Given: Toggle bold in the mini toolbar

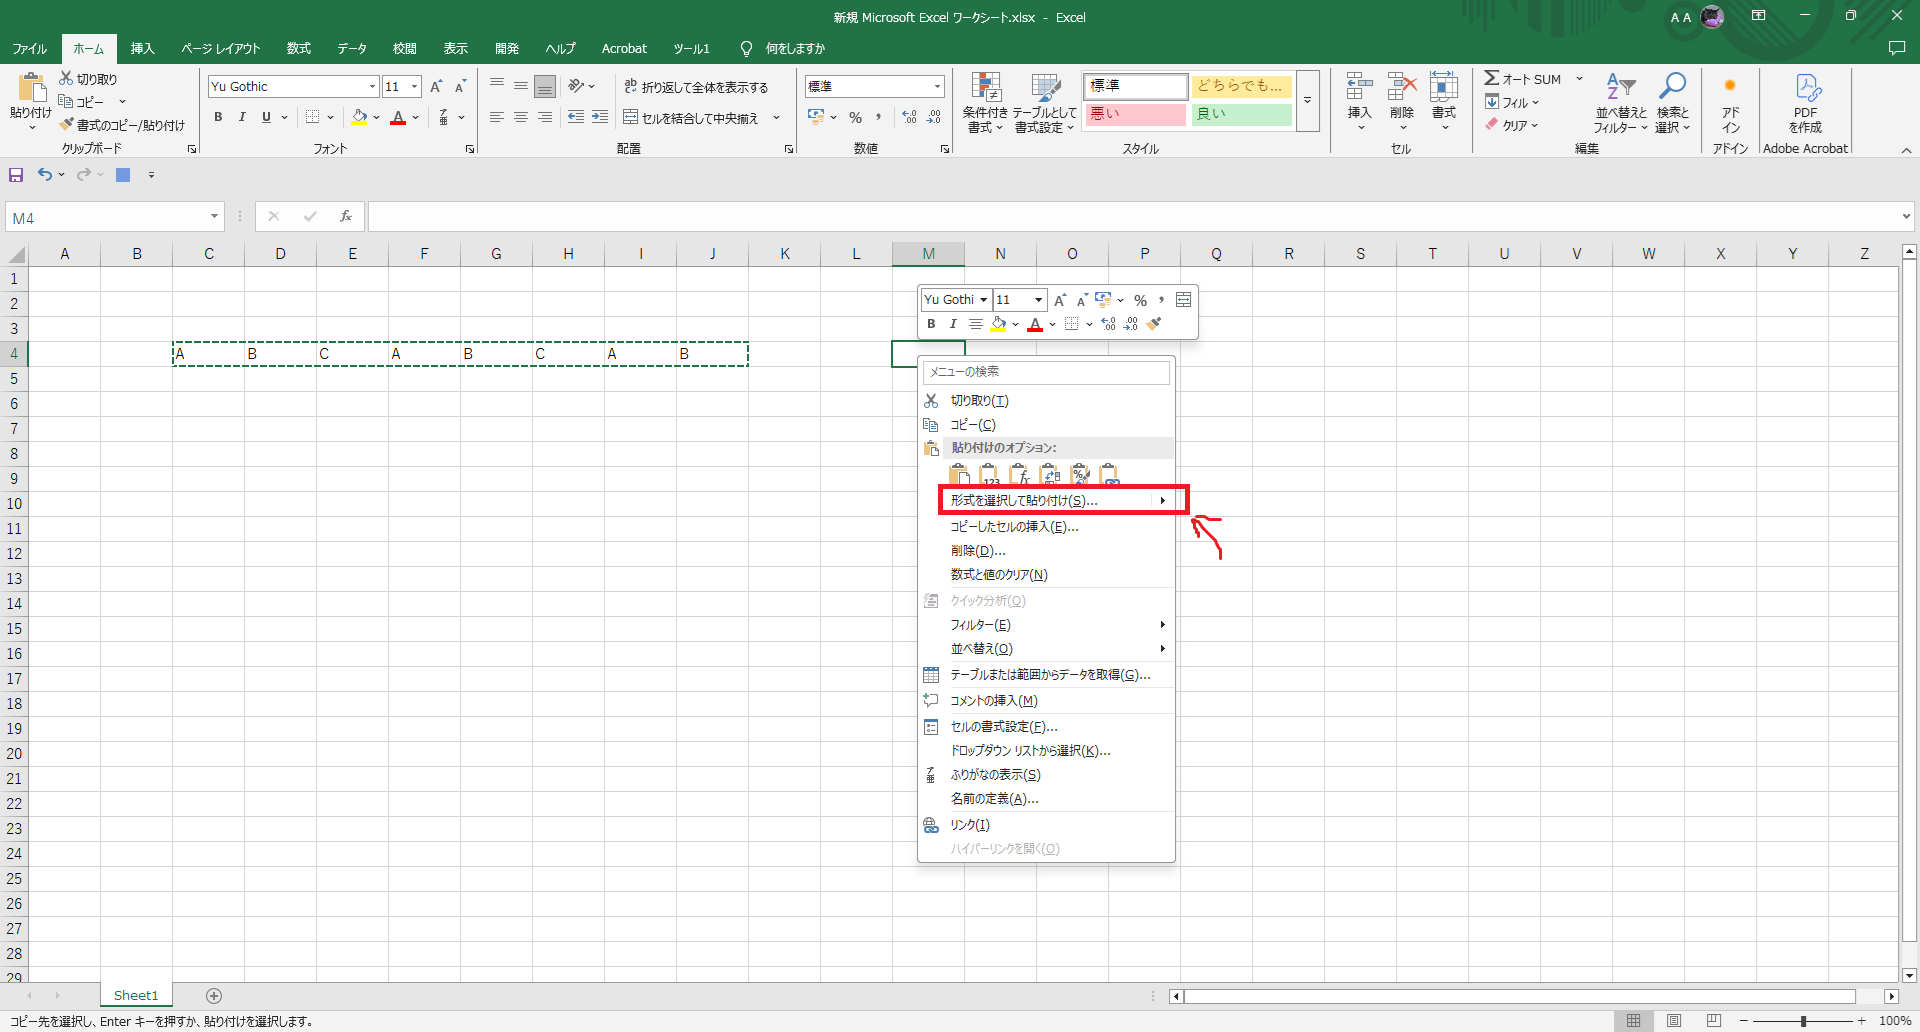Looking at the screenshot, I should [930, 323].
